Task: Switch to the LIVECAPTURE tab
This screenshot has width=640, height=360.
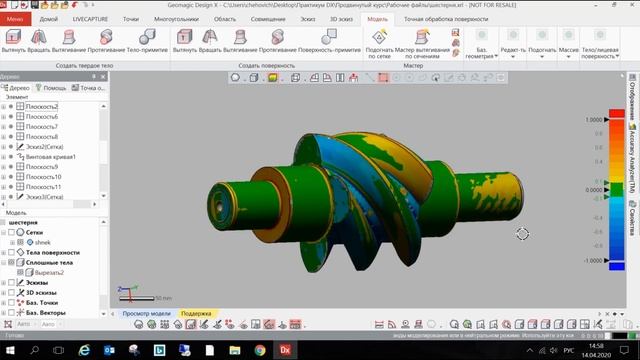Action: pos(90,19)
